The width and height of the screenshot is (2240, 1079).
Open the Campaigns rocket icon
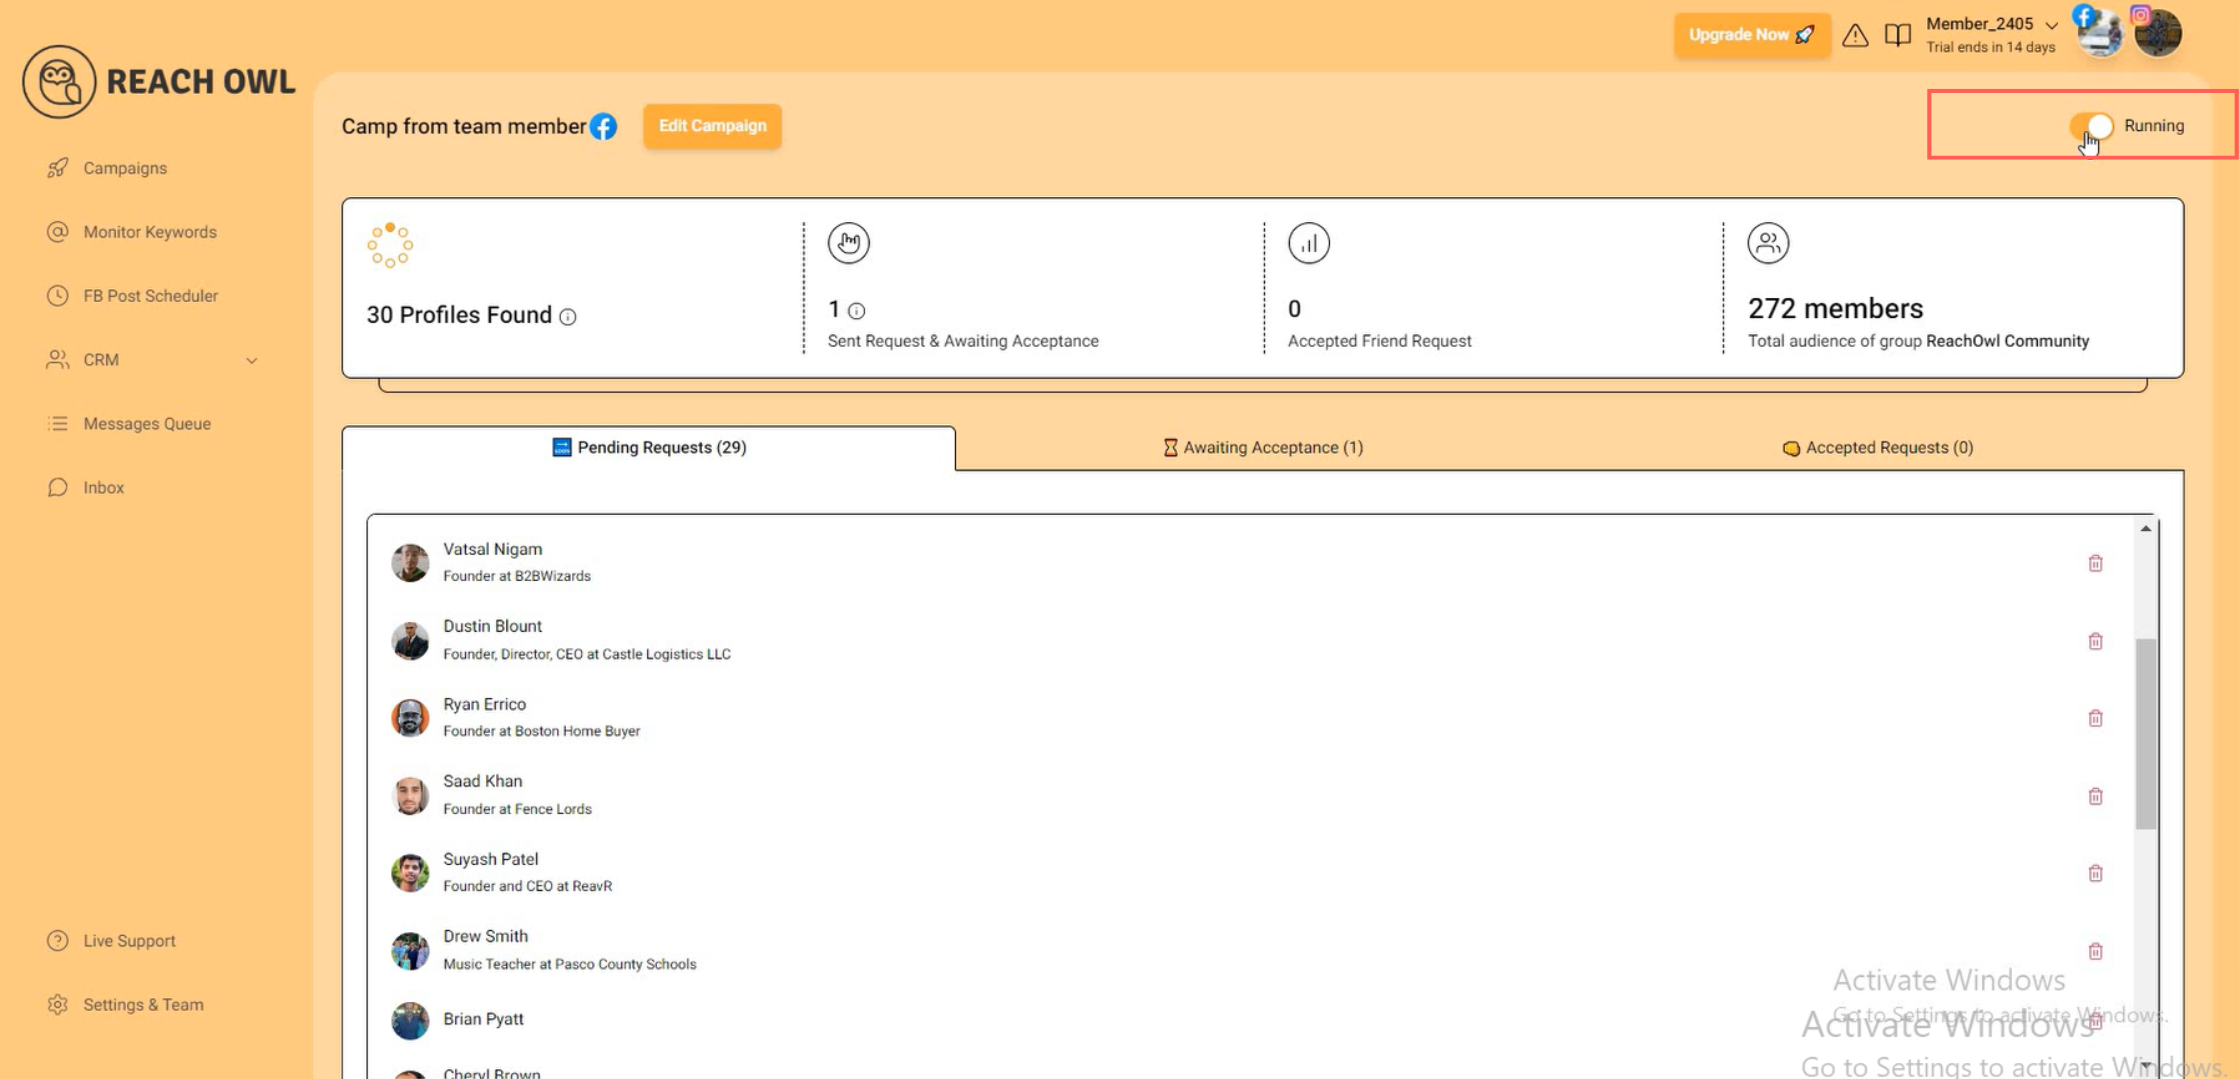click(58, 168)
